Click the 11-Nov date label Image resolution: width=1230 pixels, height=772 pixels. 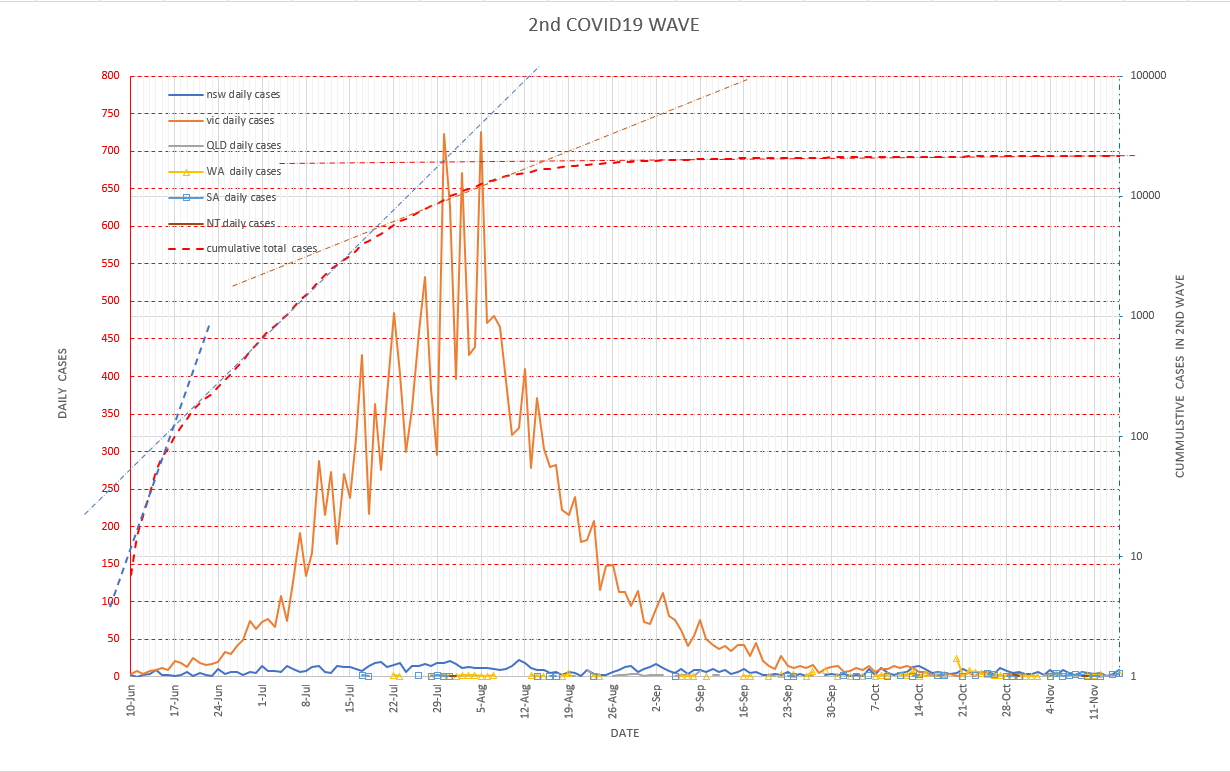1095,702
